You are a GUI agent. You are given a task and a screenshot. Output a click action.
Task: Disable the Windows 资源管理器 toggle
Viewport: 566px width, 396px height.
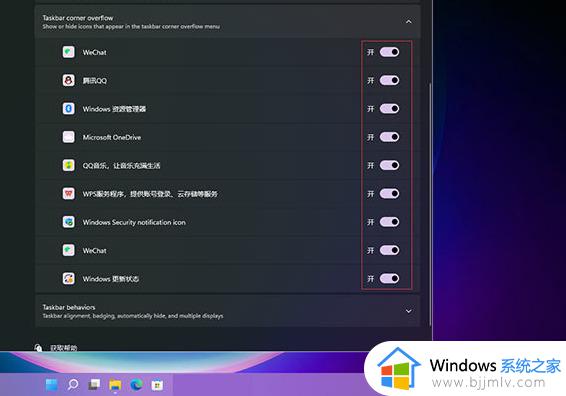tap(389, 109)
